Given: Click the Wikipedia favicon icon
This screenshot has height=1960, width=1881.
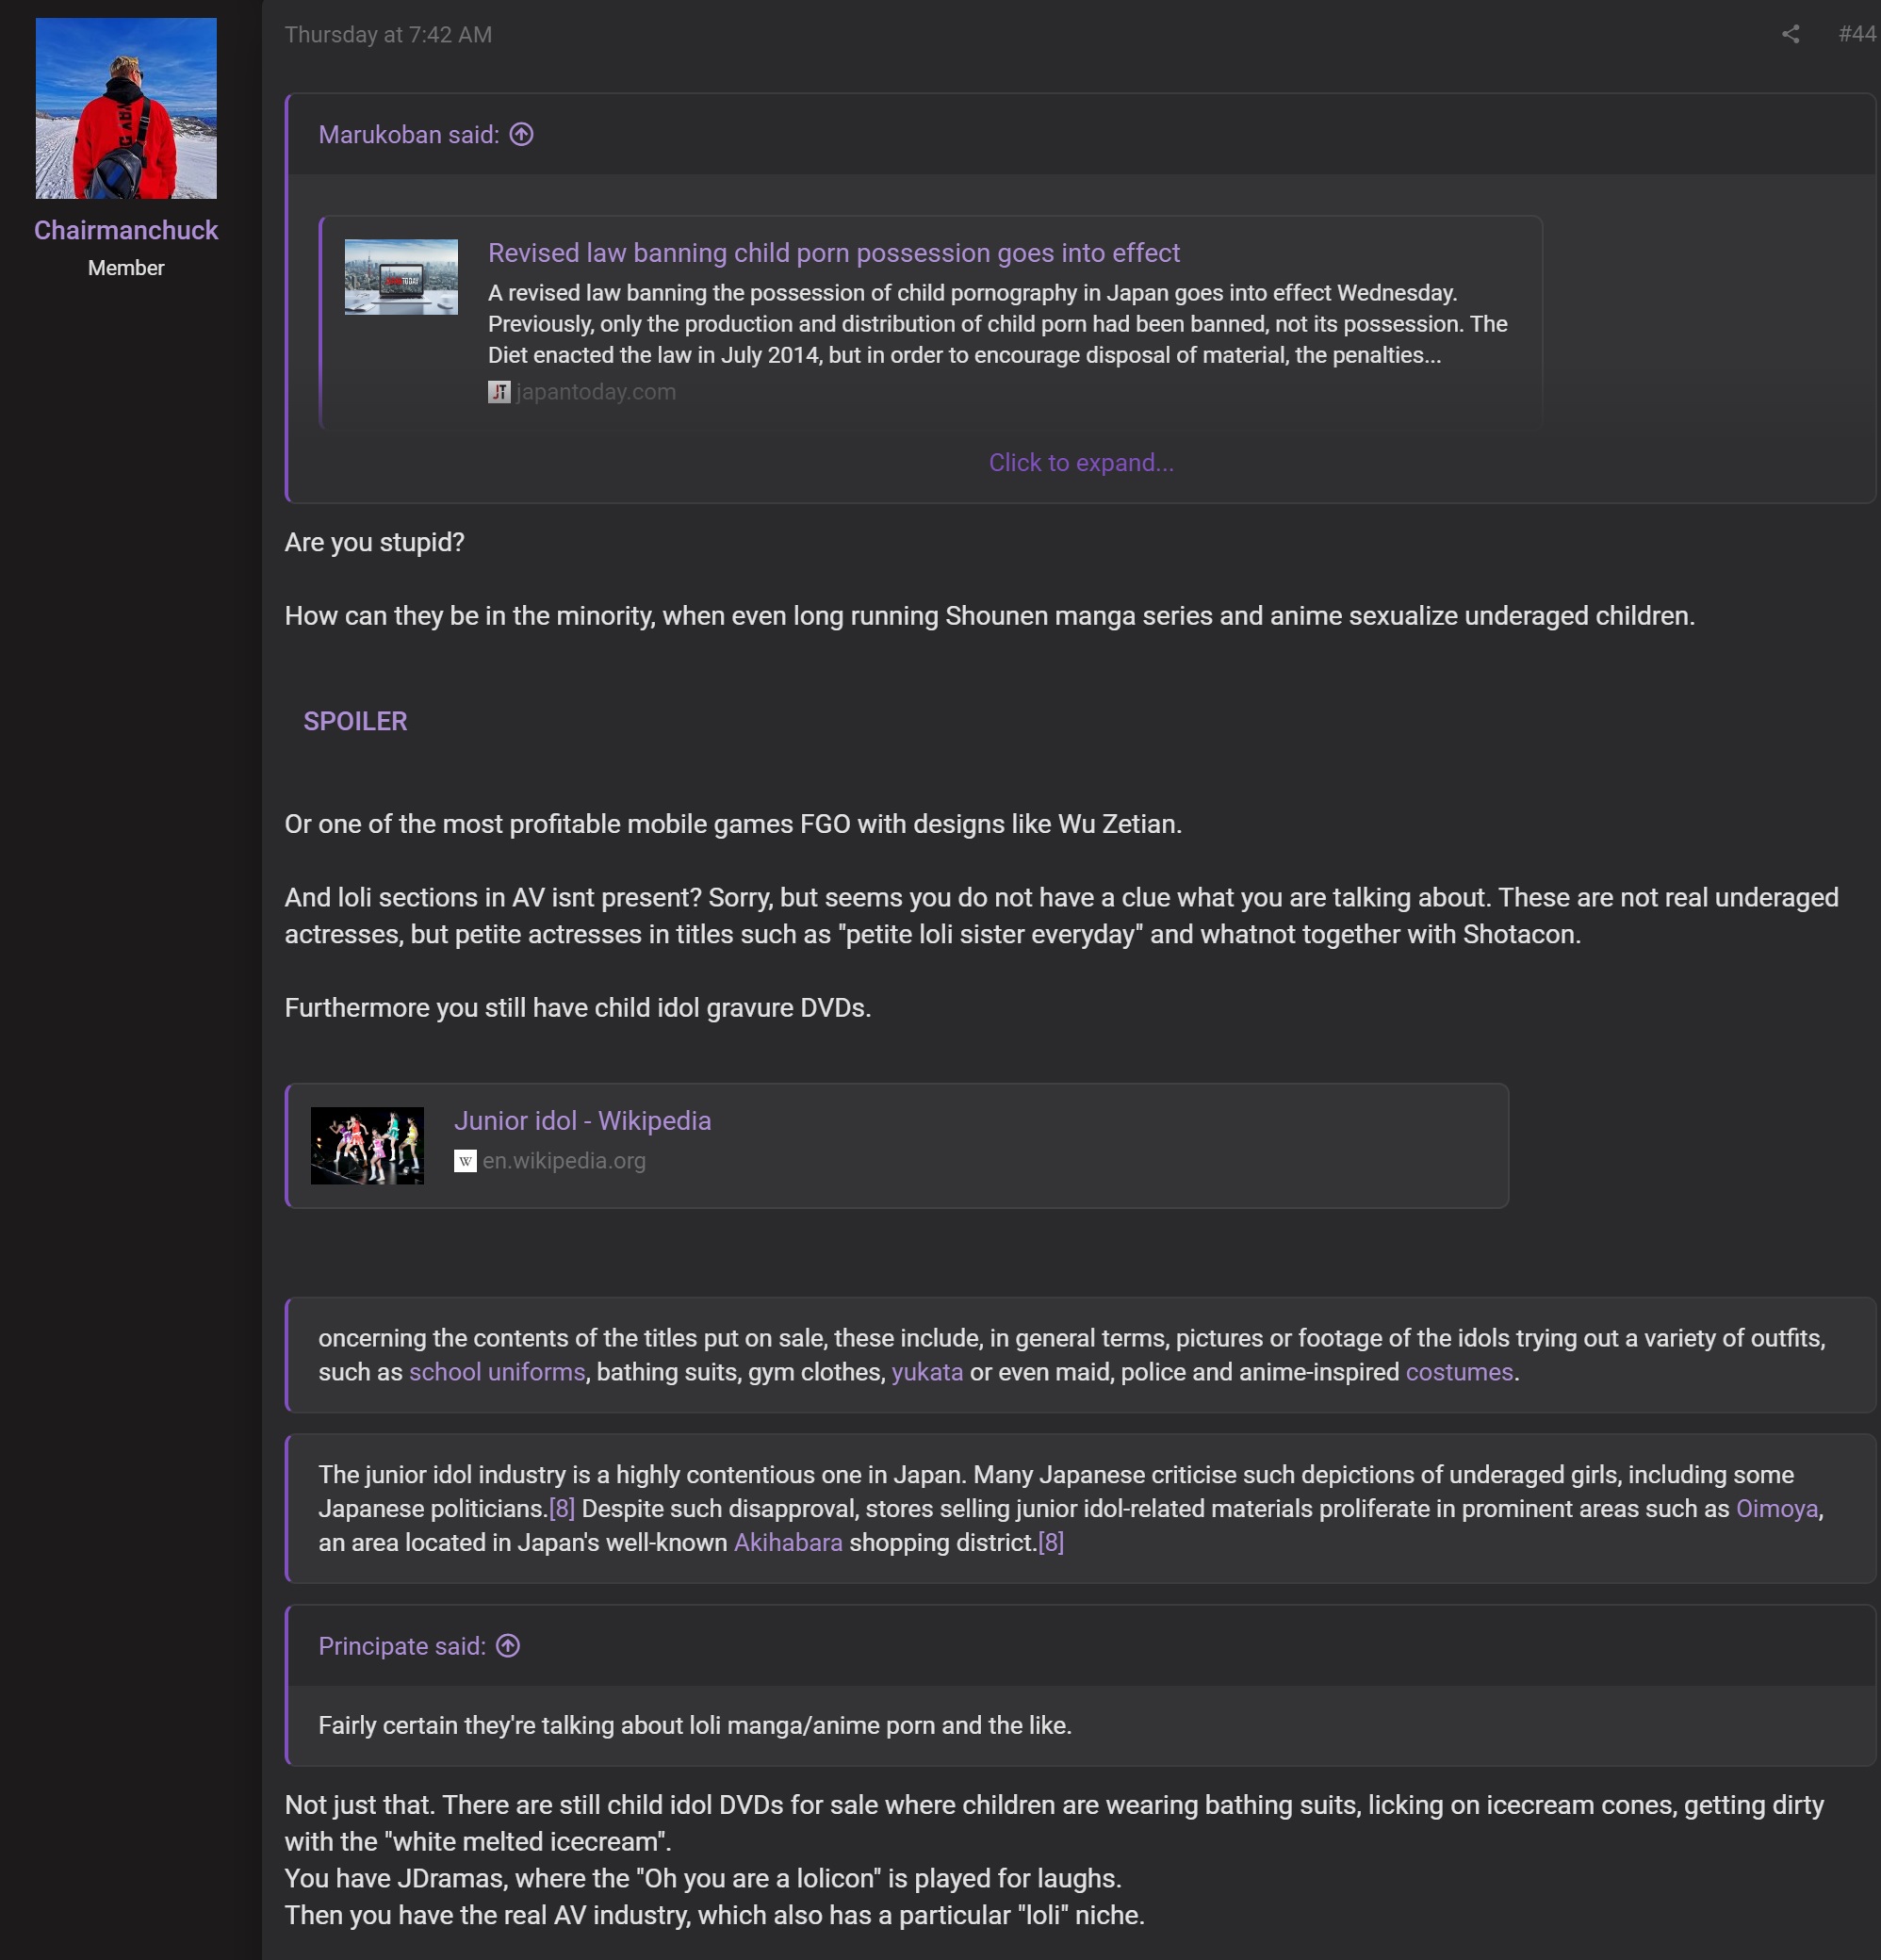Looking at the screenshot, I should (465, 1161).
